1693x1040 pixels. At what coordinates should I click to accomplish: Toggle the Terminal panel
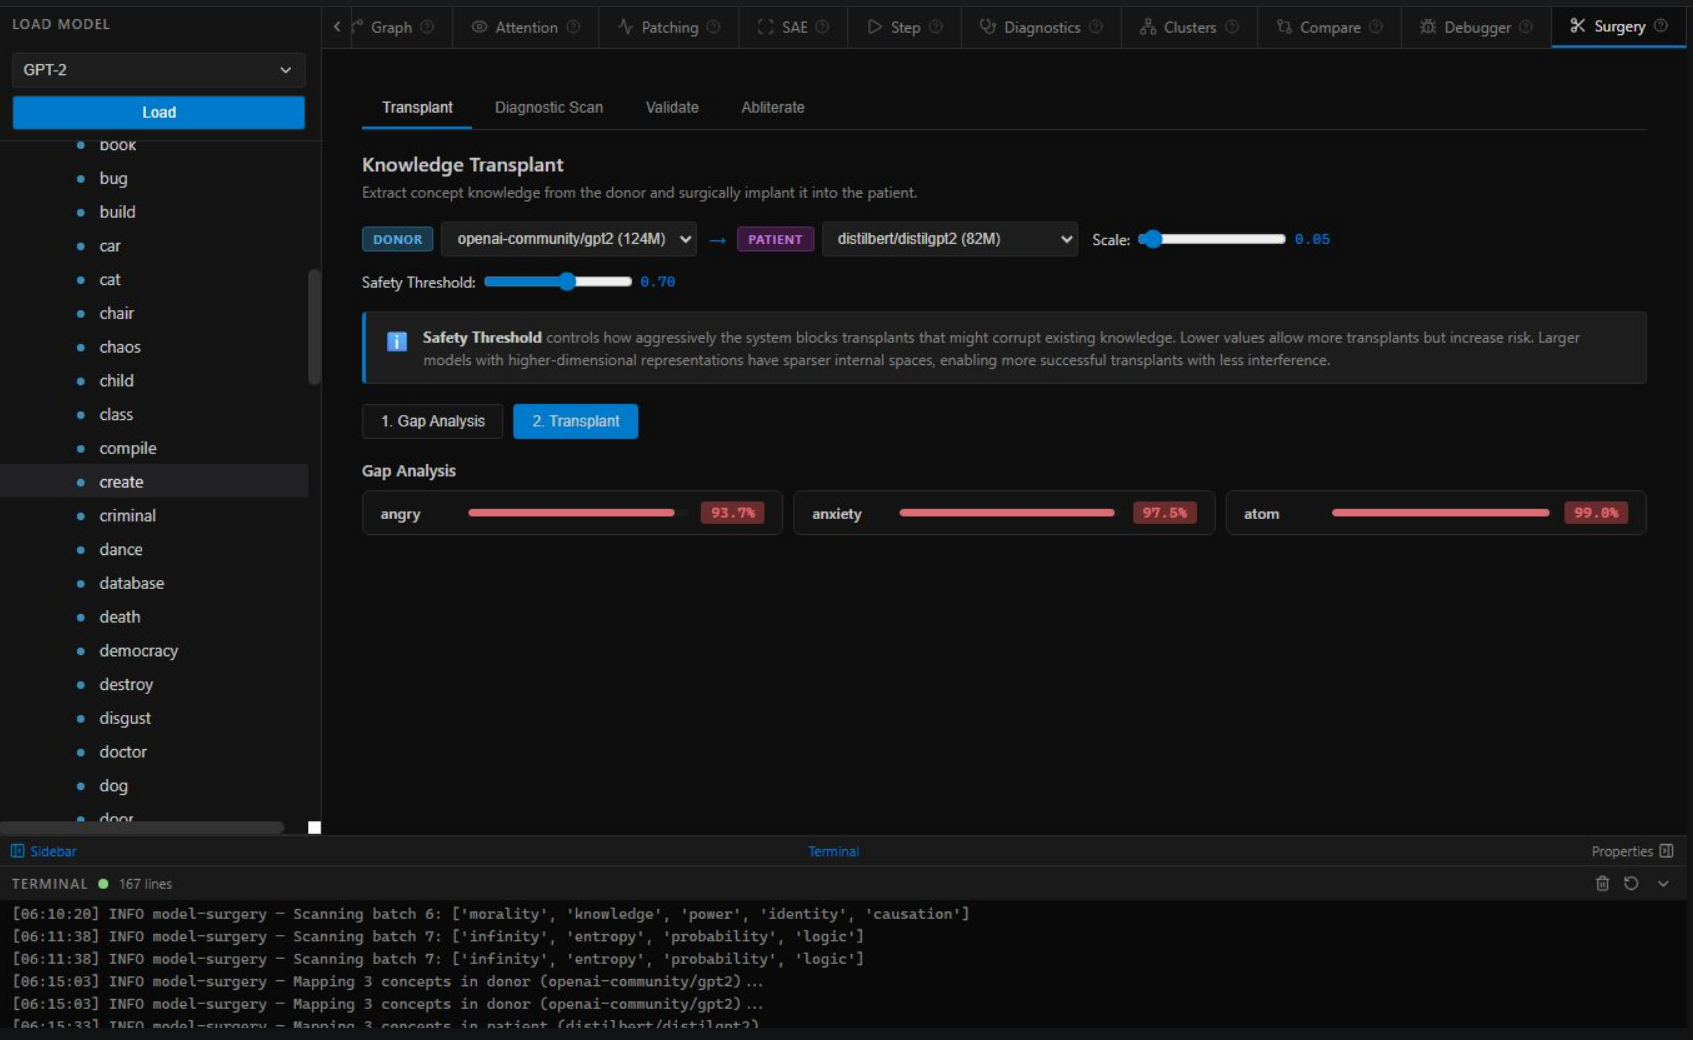click(833, 851)
